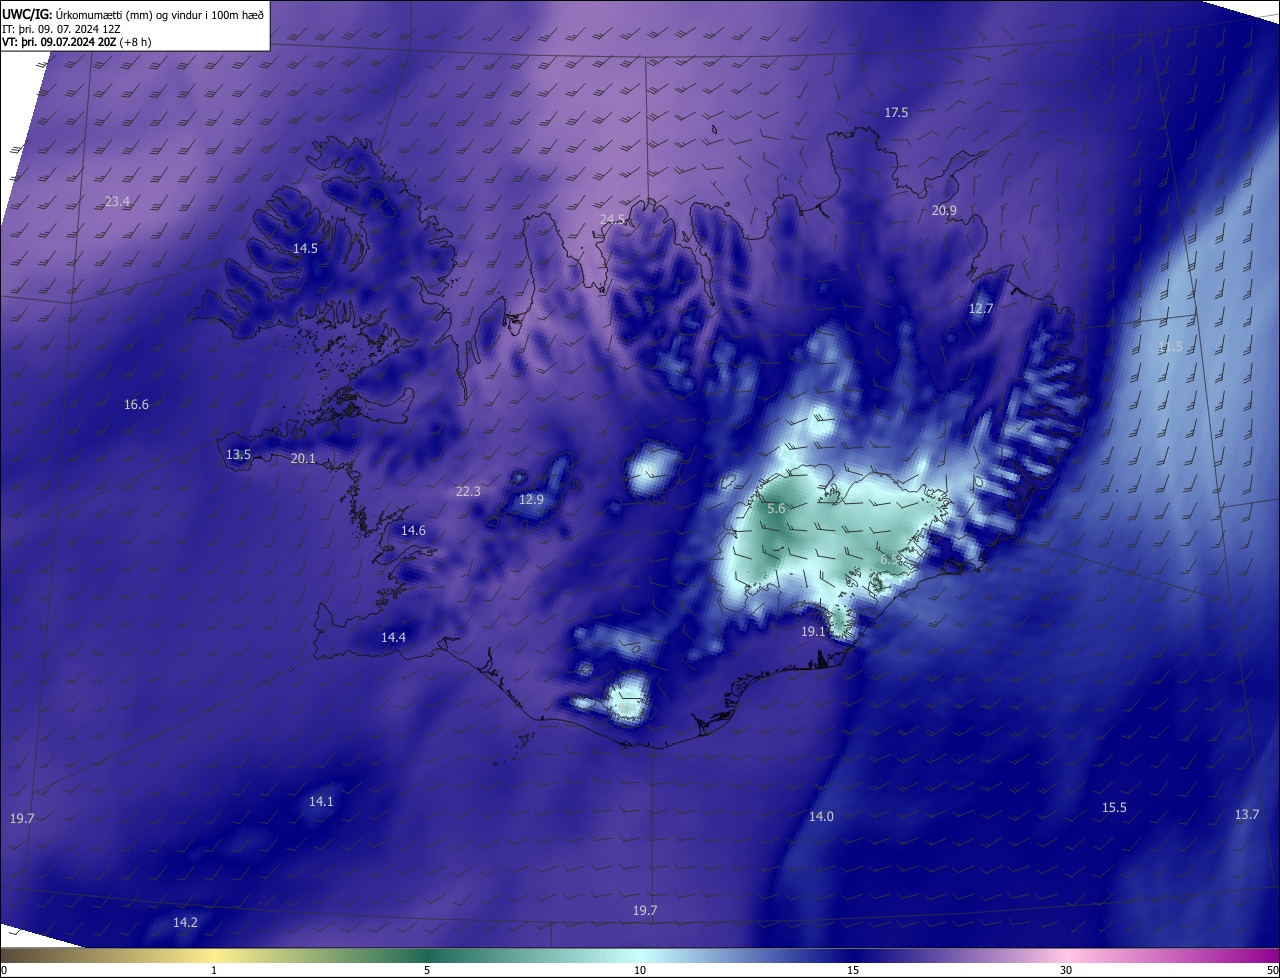Click the color scale tick label 50
The width and height of the screenshot is (1280, 978).
click(1272, 970)
